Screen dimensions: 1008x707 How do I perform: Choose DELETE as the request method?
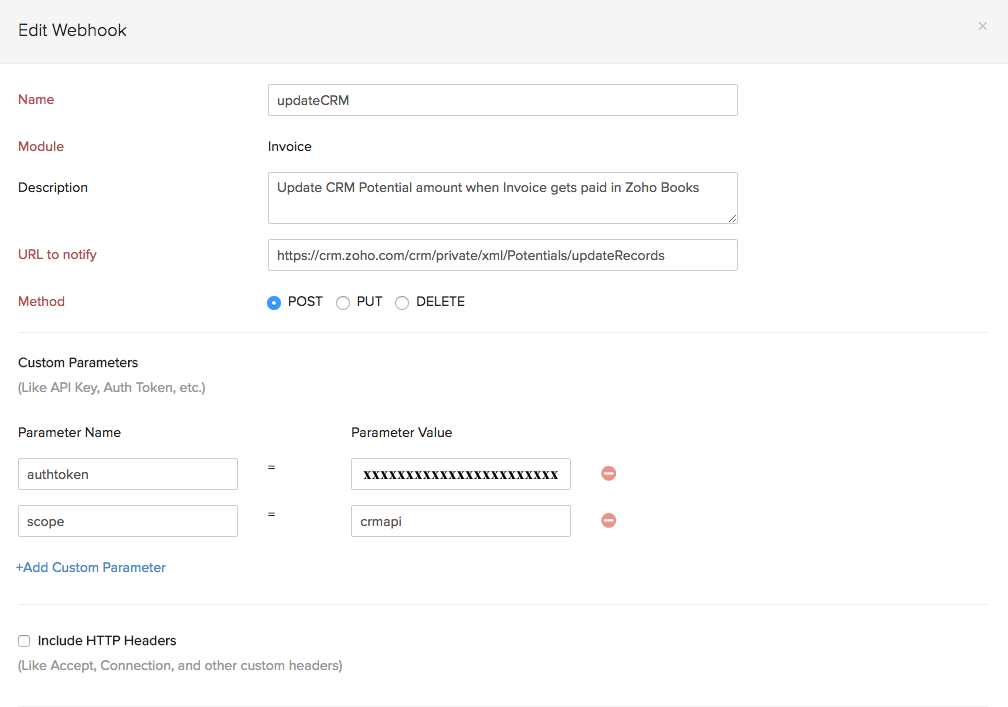401,301
